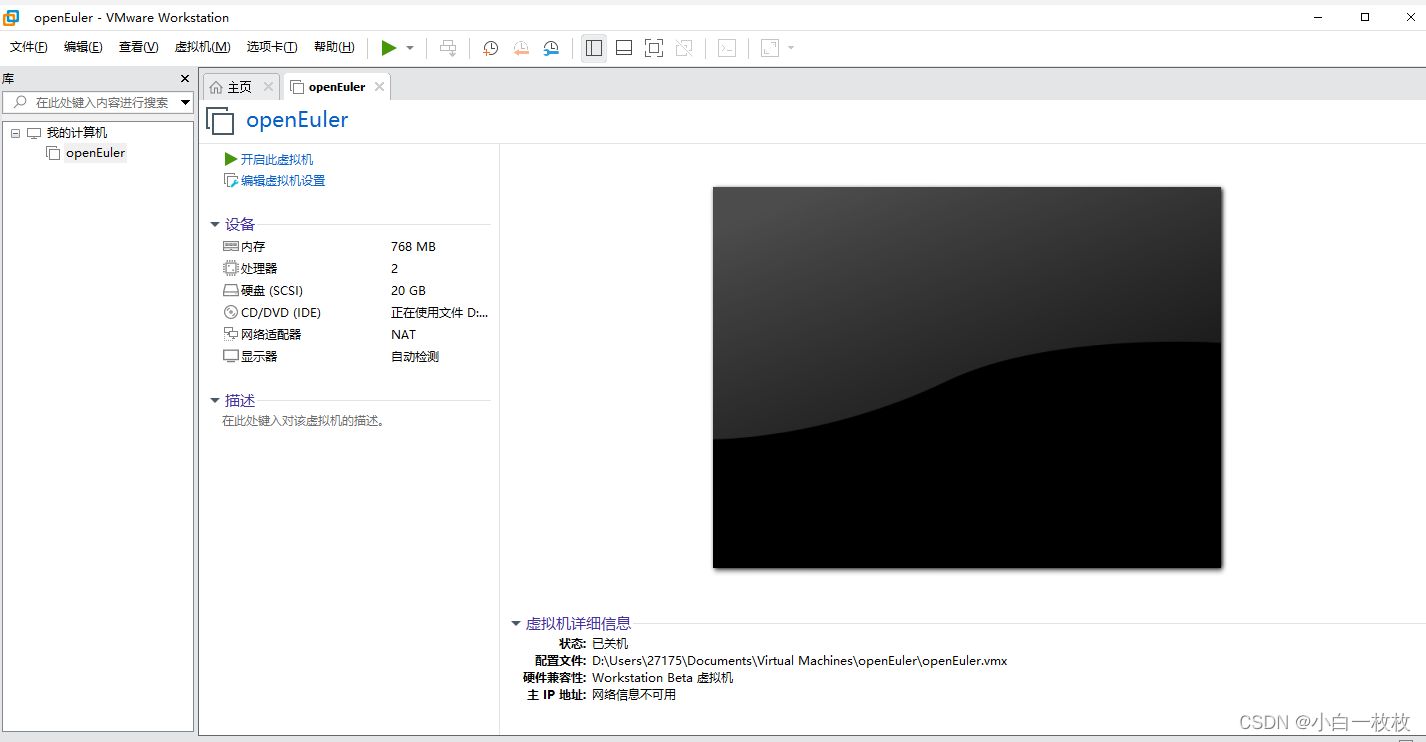This screenshot has width=1426, height=742.
Task: Click the VM icon beside openEuler tree item
Action: click(x=53, y=153)
